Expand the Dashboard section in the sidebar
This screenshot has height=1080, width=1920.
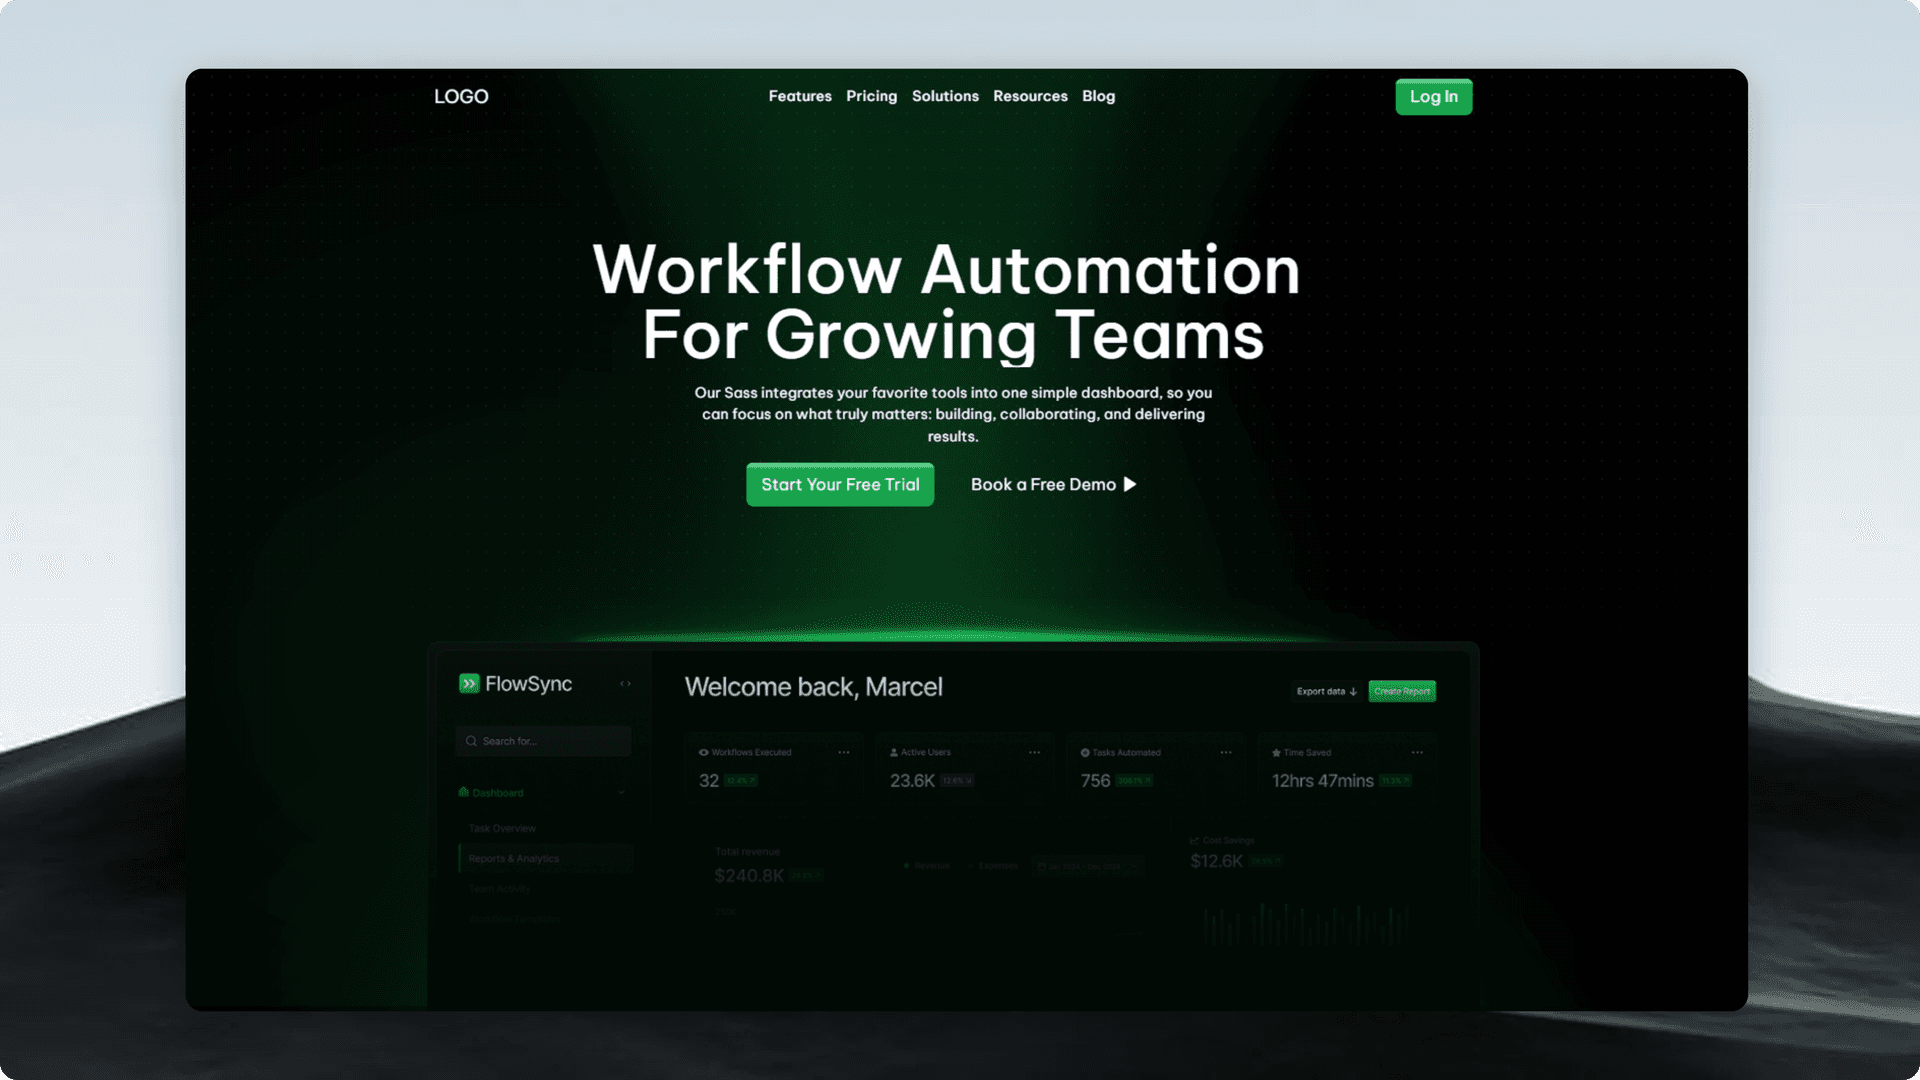coord(621,793)
